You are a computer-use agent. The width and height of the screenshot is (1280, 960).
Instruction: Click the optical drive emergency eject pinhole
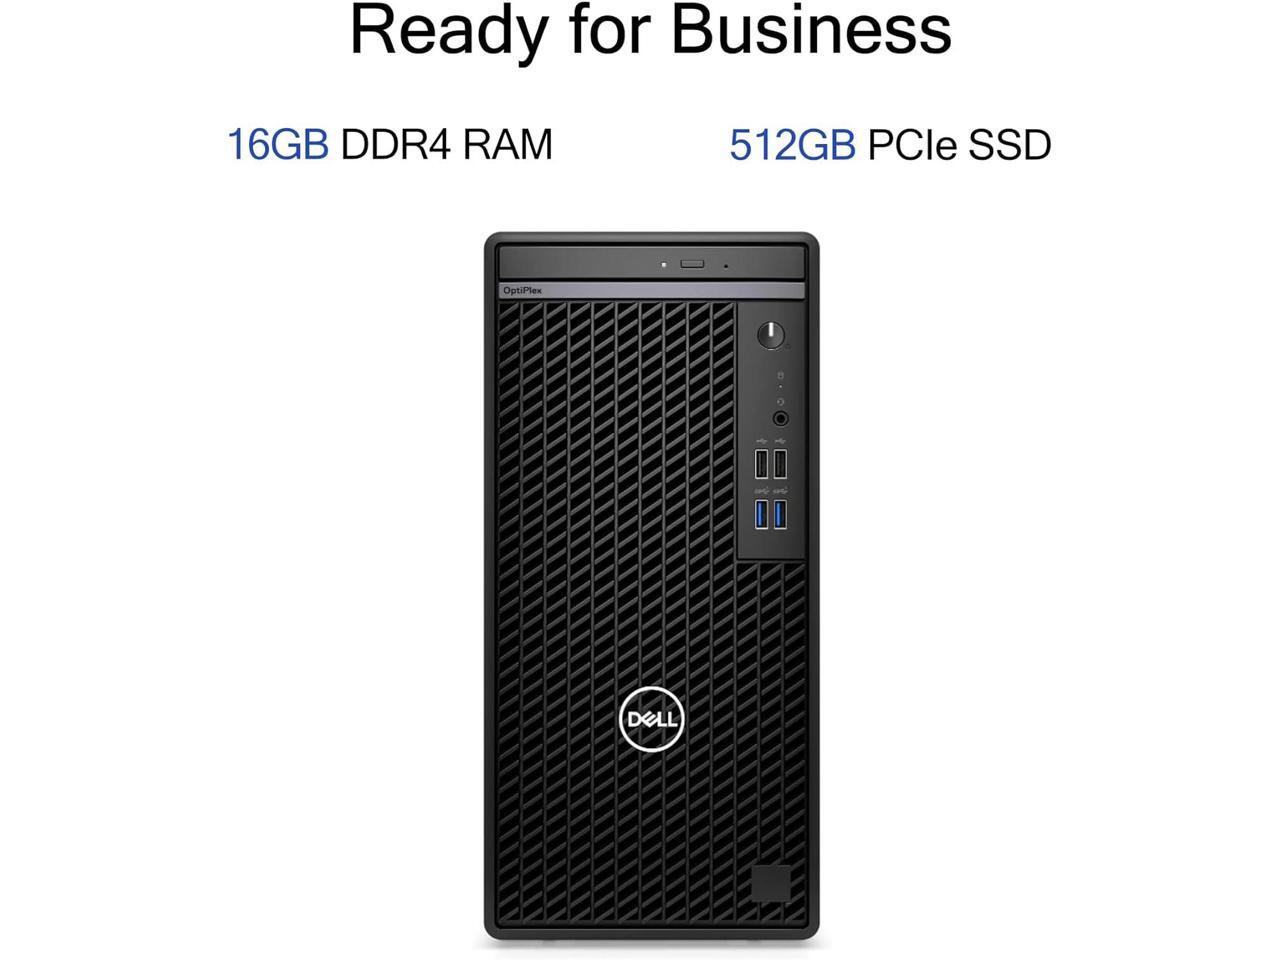(725, 266)
